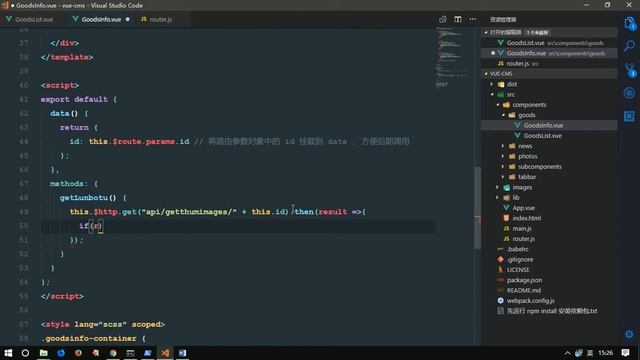
Task: Open App.vue in the file tree
Action: 549,208
